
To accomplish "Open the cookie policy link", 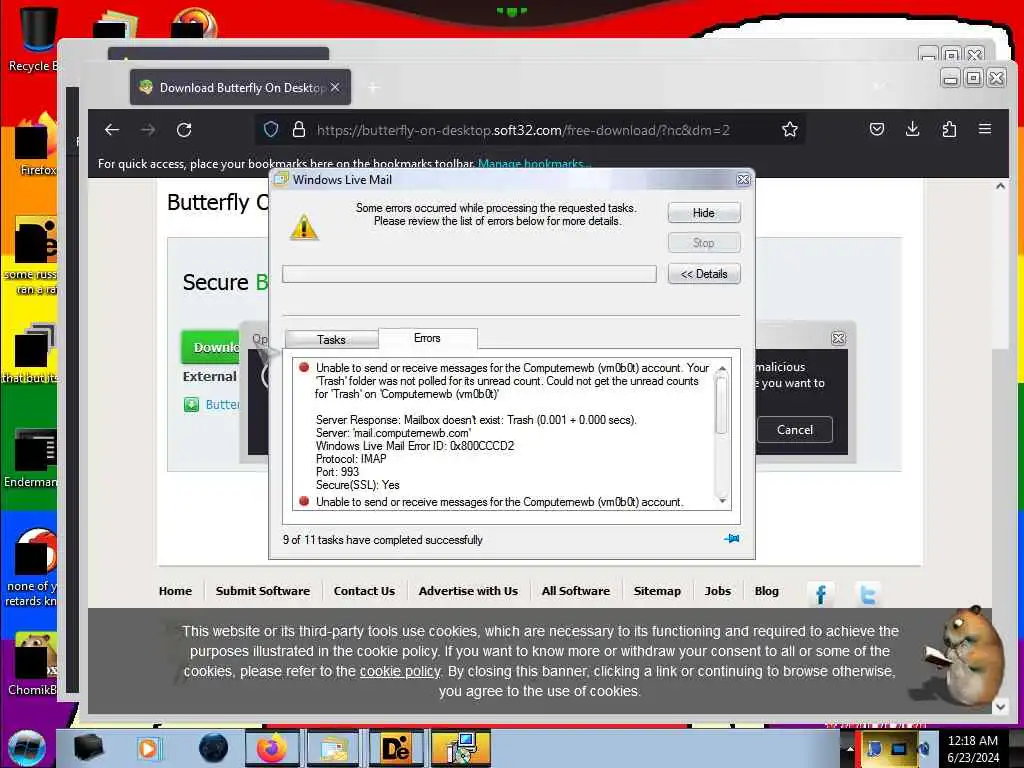I will click(400, 671).
